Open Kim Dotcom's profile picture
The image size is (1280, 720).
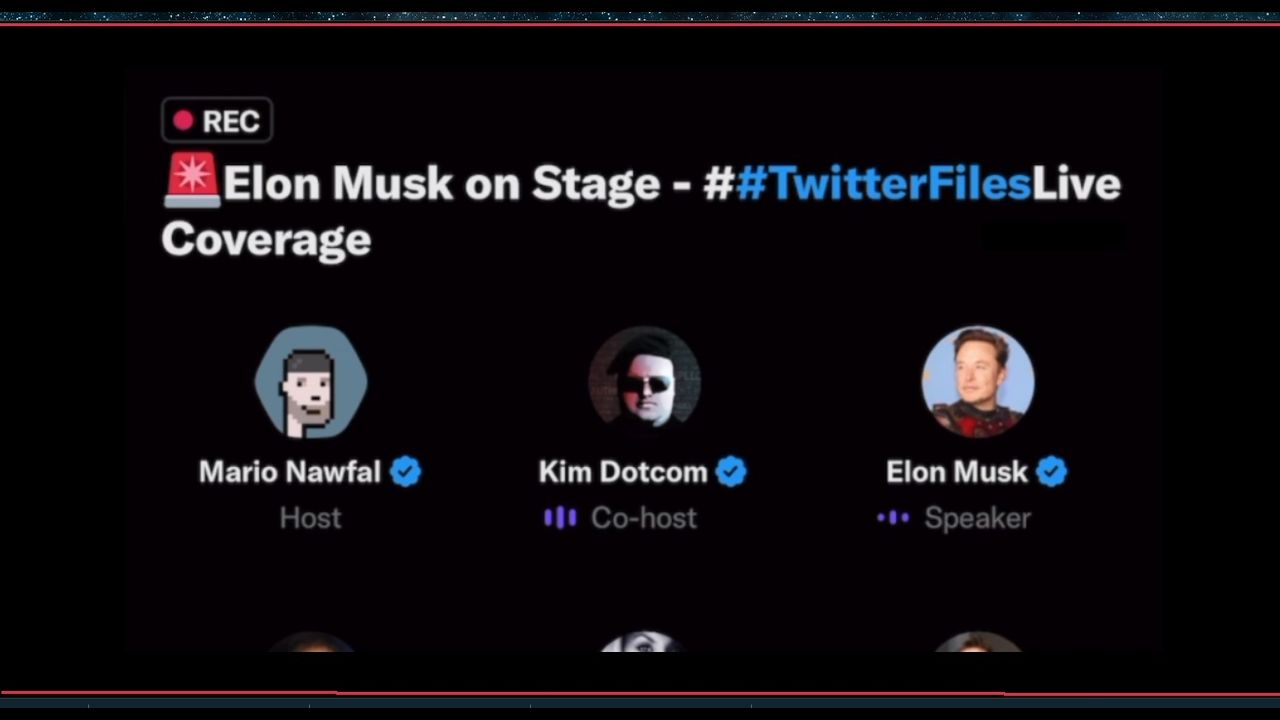click(644, 382)
